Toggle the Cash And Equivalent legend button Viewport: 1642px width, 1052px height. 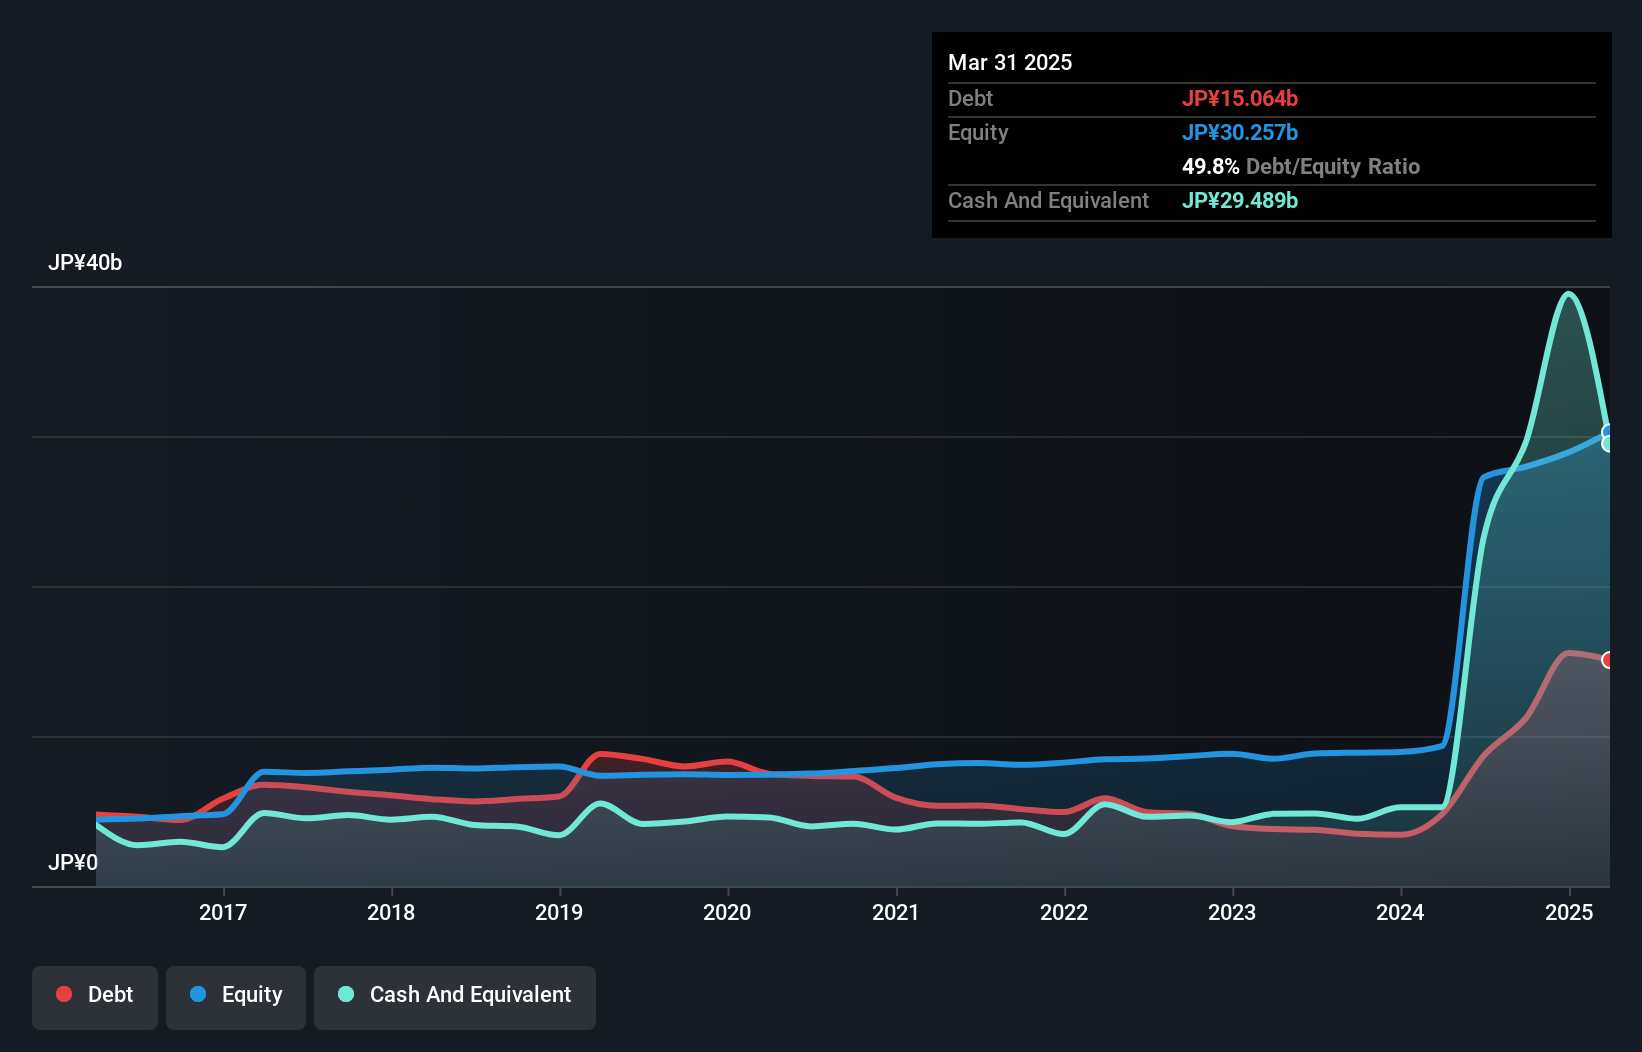[455, 997]
